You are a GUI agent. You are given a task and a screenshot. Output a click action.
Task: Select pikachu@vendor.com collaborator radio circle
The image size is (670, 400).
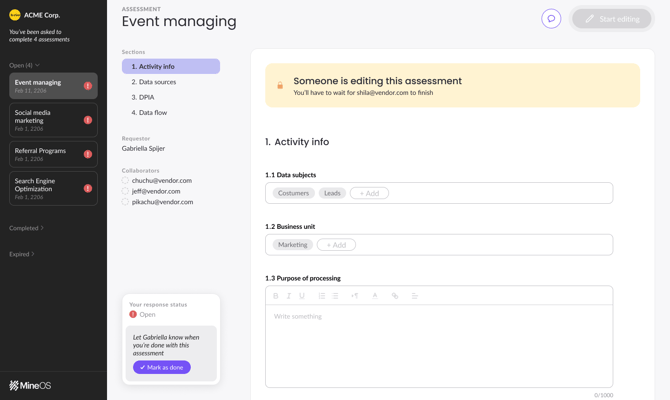coord(126,202)
